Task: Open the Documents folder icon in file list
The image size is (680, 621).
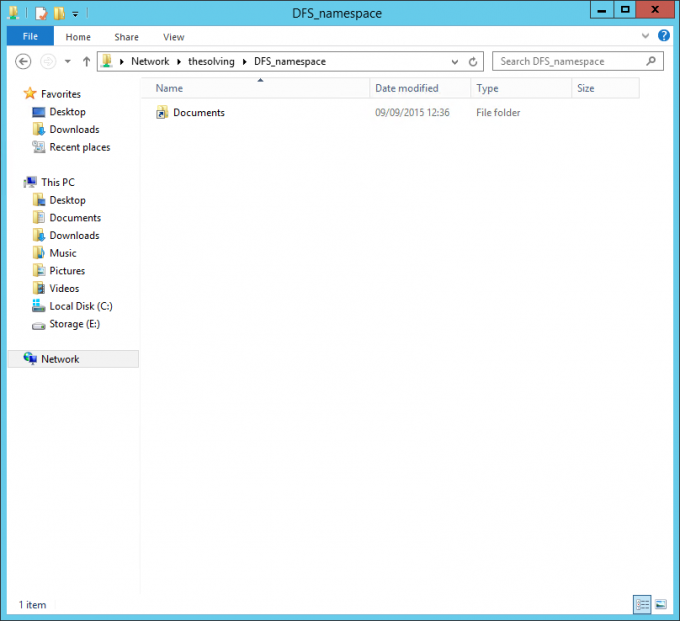Action: pyautogui.click(x=162, y=113)
